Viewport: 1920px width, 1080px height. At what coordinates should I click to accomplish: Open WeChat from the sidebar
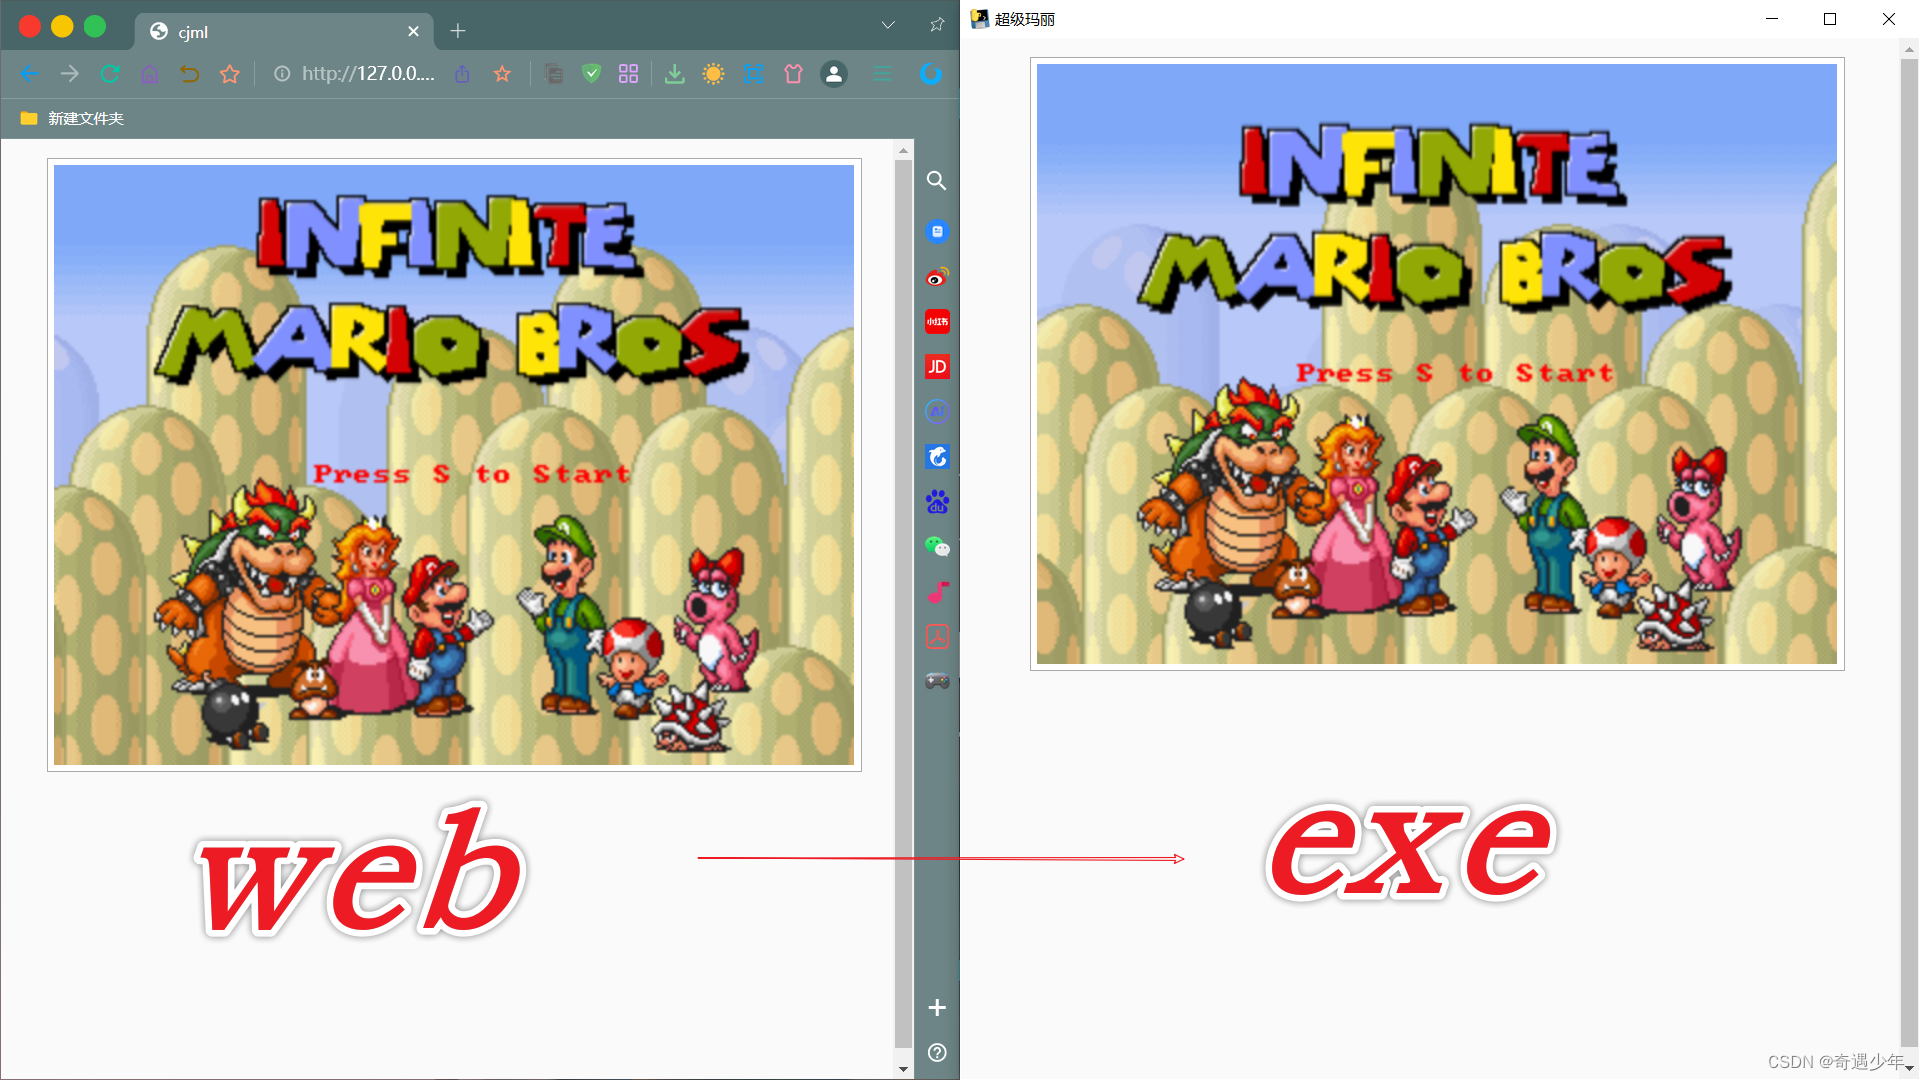[x=937, y=547]
